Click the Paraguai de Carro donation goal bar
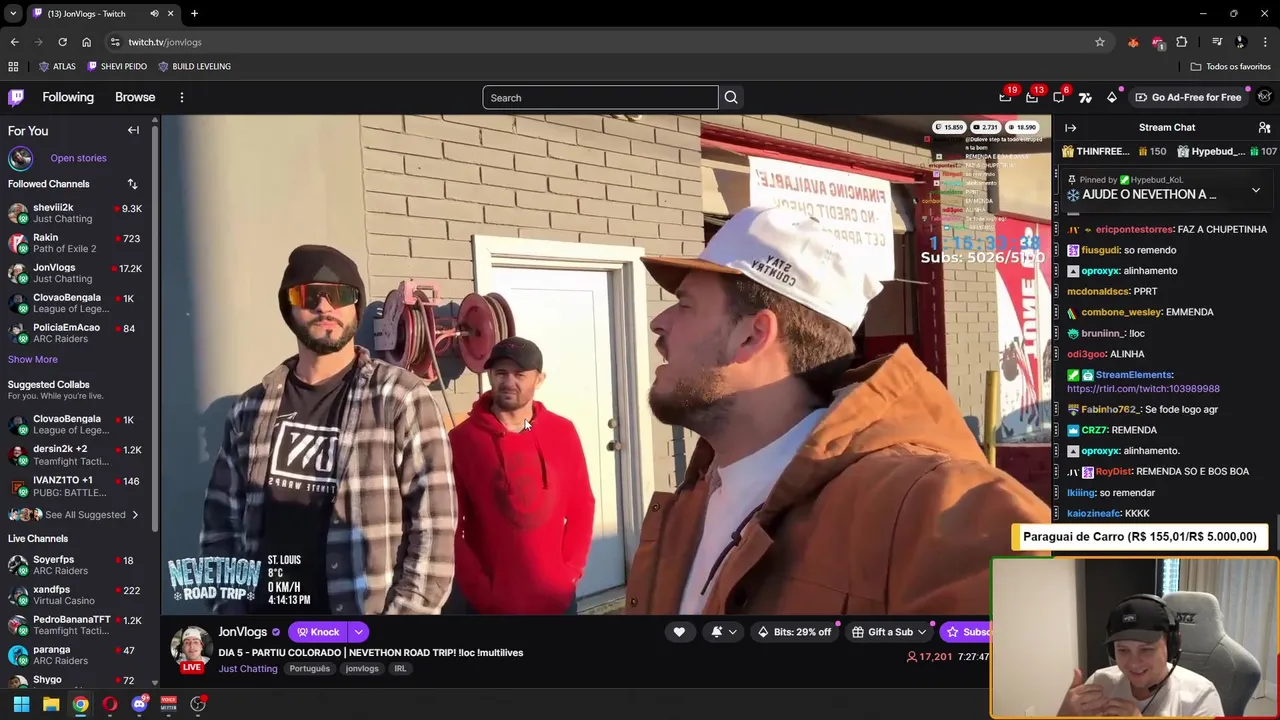This screenshot has height=720, width=1280. pos(1140,537)
